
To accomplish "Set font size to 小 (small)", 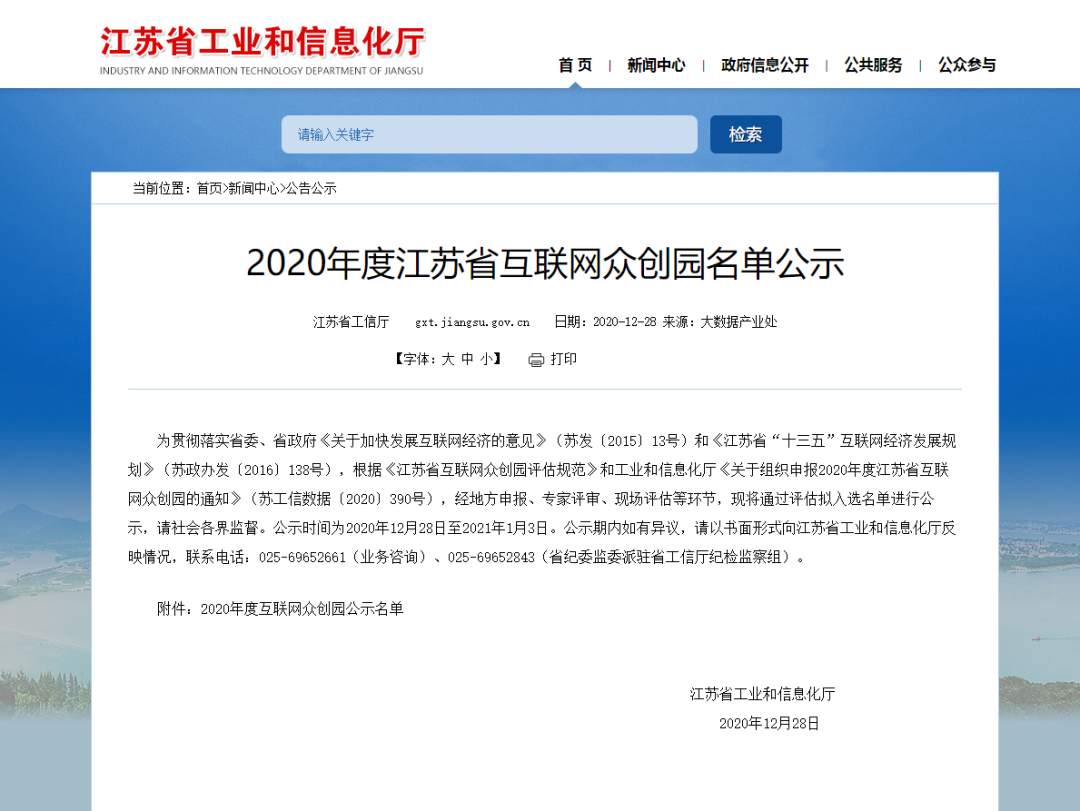I will [485, 359].
